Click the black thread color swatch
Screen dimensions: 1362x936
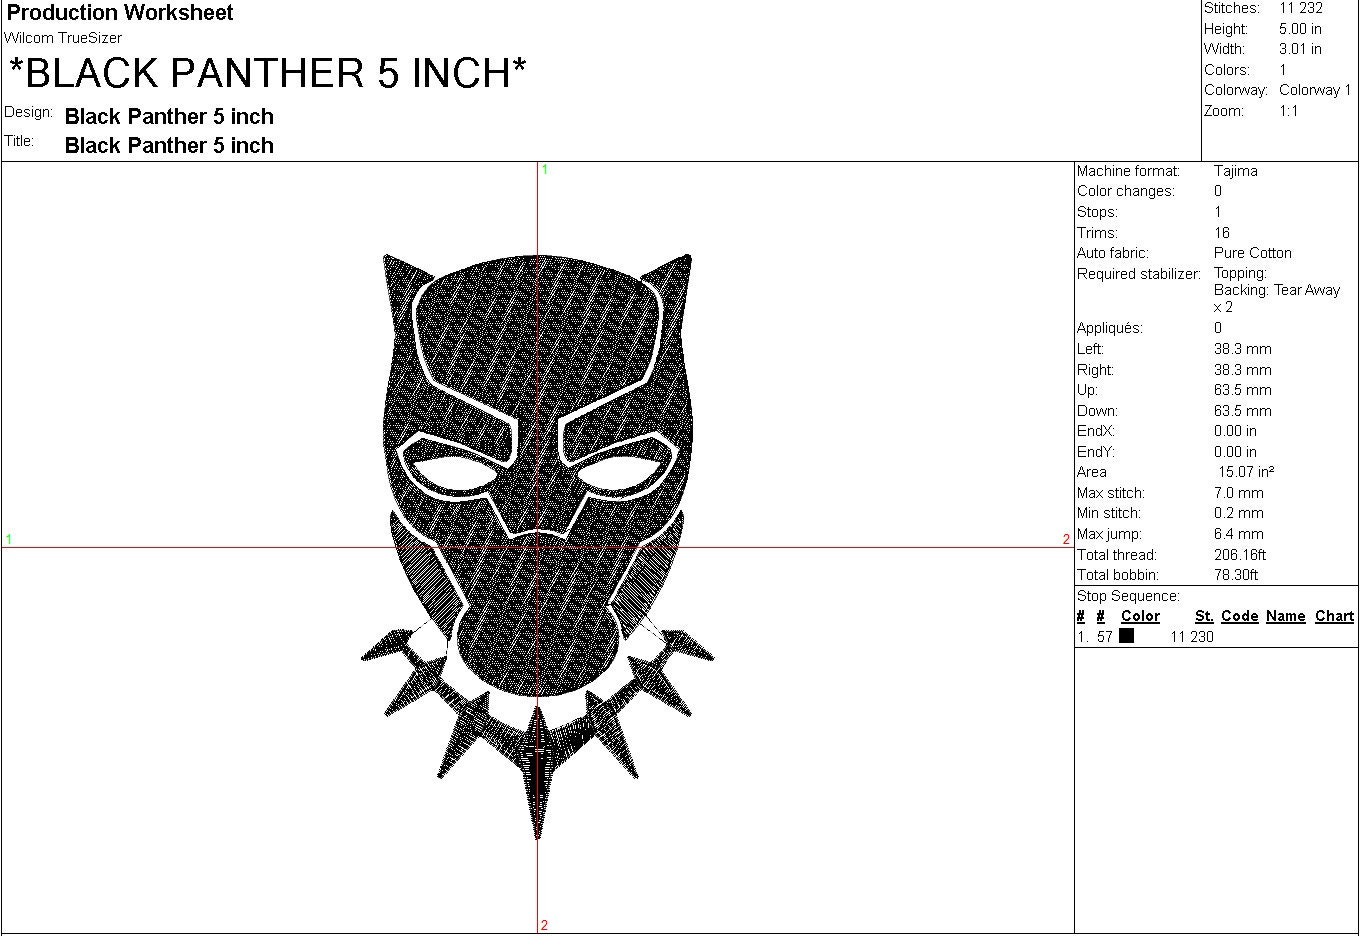pos(1128,637)
